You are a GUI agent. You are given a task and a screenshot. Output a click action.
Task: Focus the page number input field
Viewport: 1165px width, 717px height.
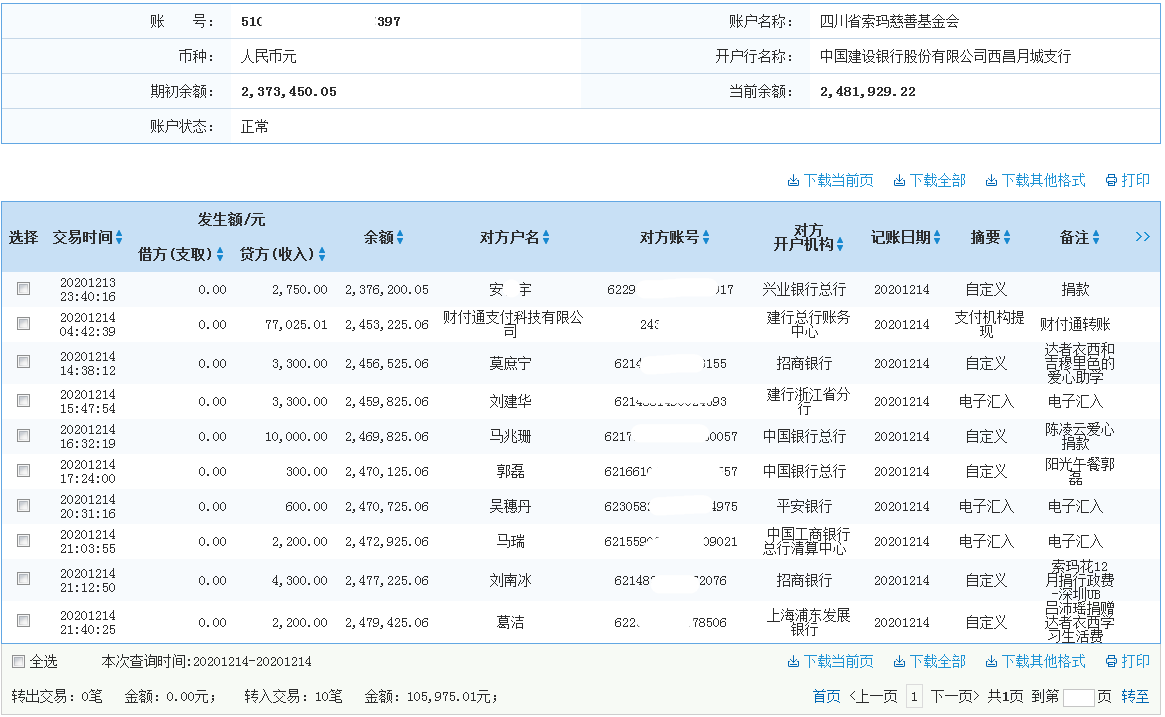tap(1078, 697)
